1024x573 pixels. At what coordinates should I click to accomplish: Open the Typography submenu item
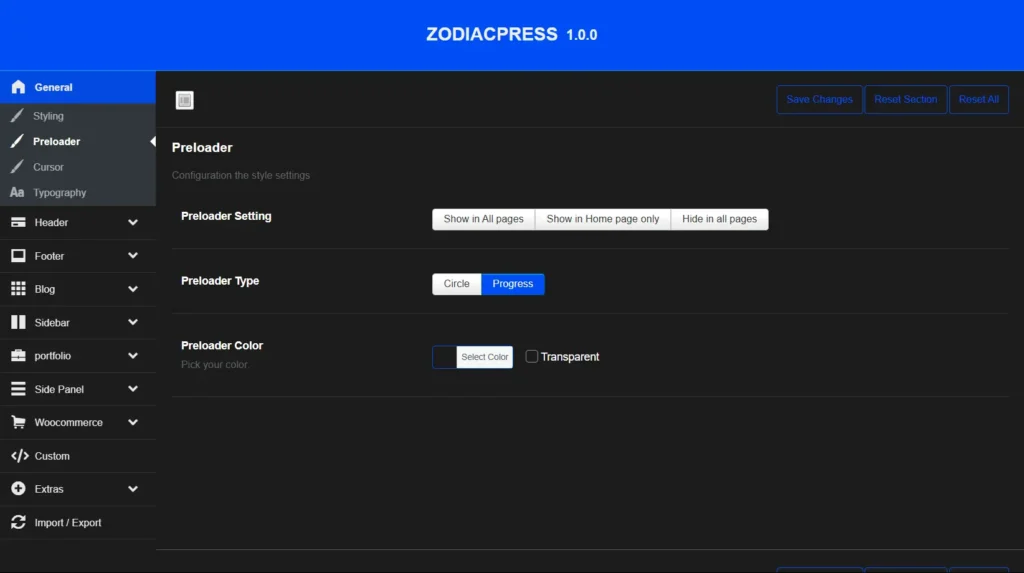click(x=59, y=192)
